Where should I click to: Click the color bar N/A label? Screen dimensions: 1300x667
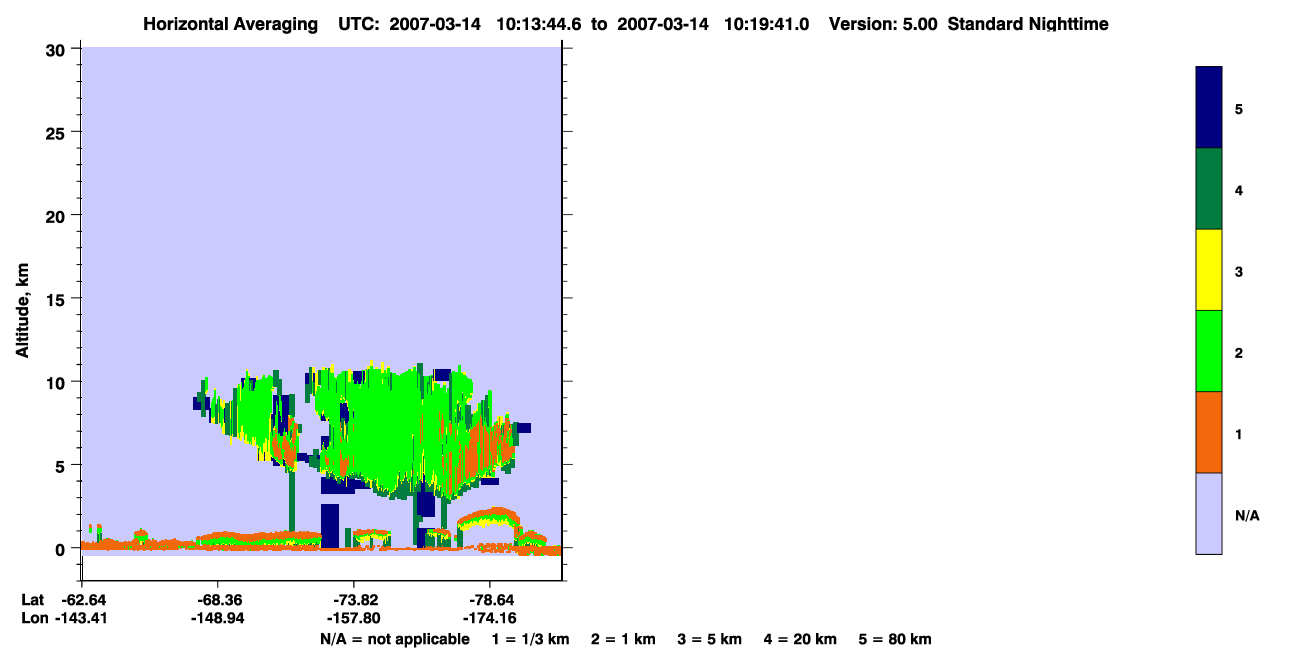point(1247,516)
